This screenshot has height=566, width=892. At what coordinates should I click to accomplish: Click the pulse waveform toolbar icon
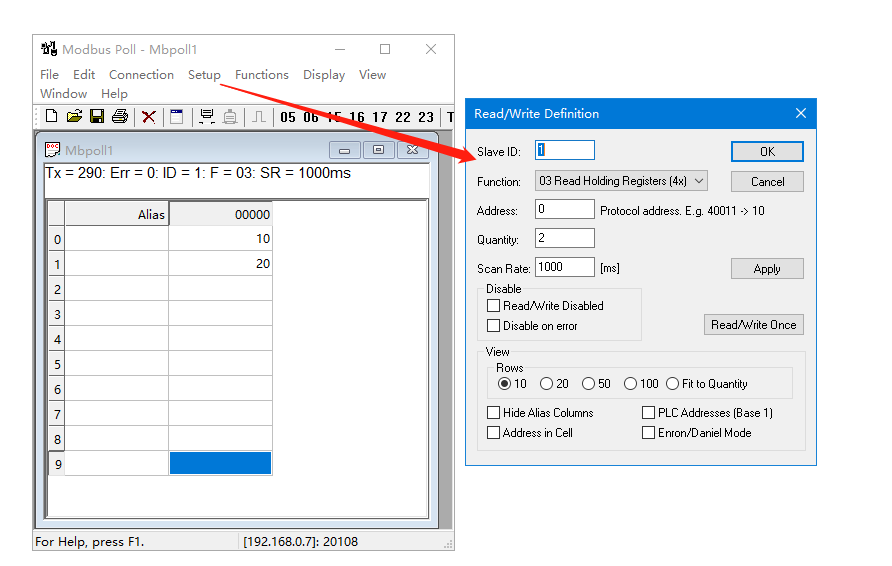(258, 117)
